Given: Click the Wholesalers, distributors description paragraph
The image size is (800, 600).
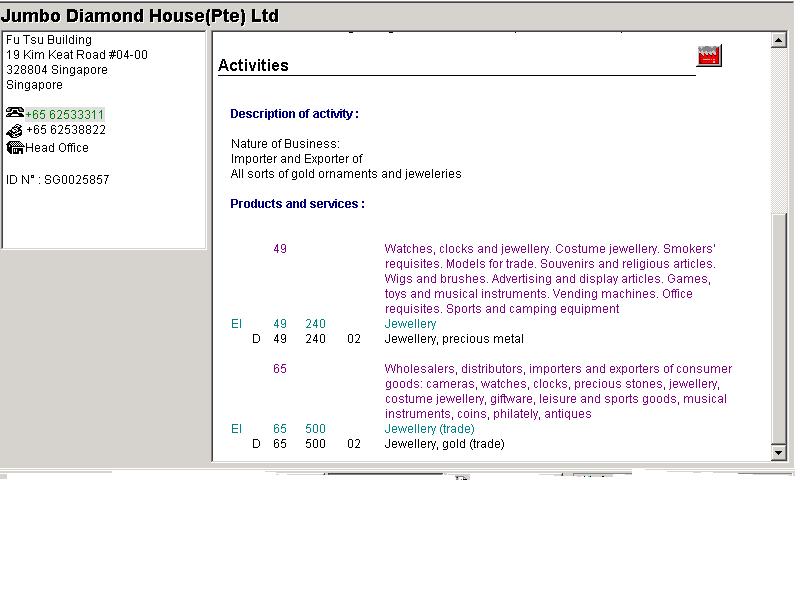Looking at the screenshot, I should coord(556,391).
